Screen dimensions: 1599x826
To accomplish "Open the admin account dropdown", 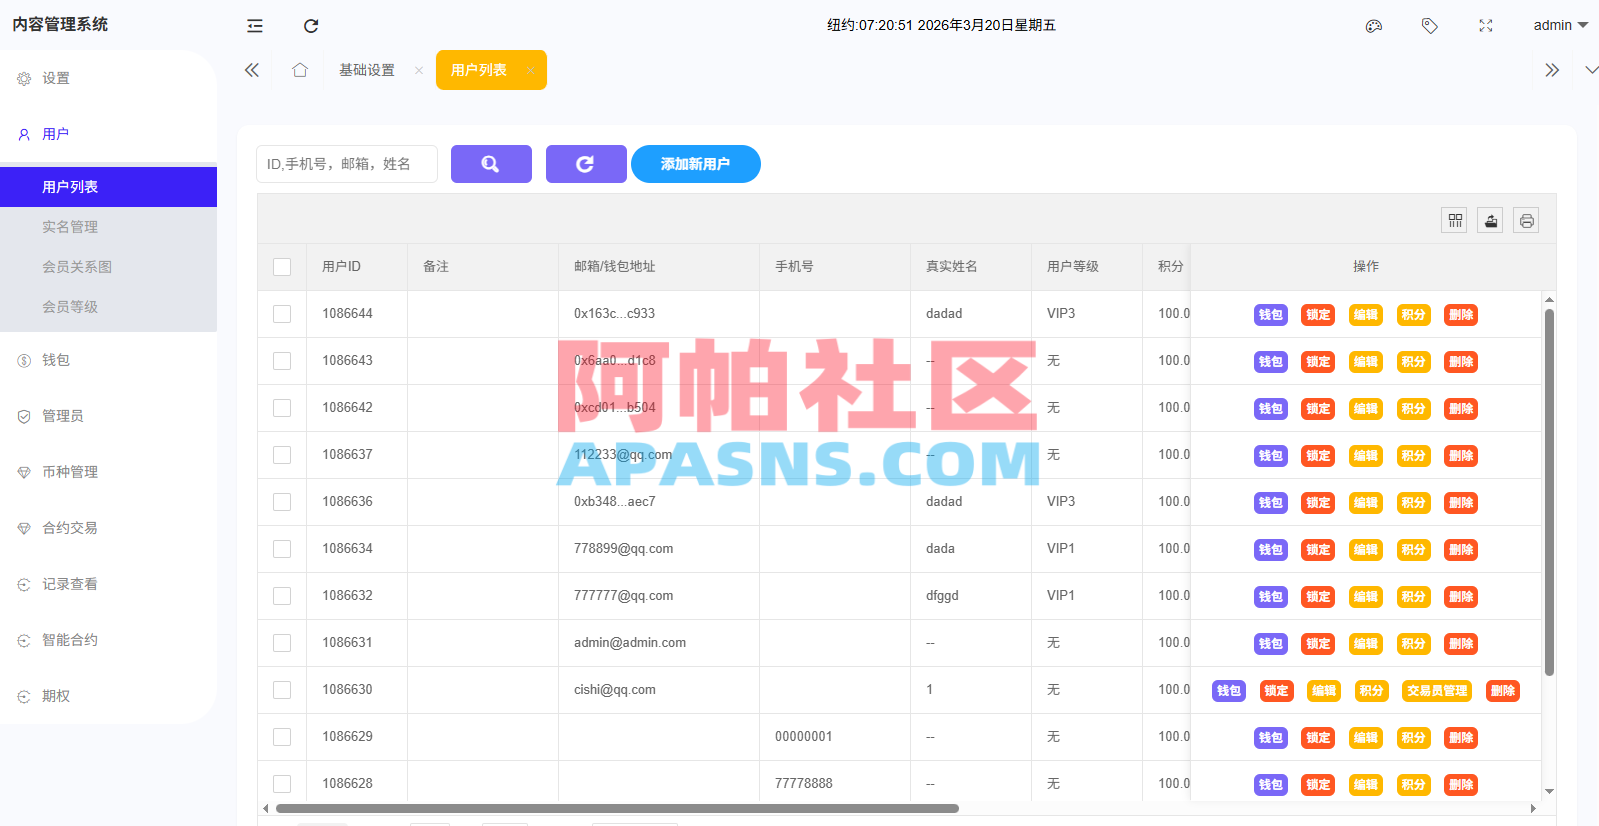I will point(1560,26).
